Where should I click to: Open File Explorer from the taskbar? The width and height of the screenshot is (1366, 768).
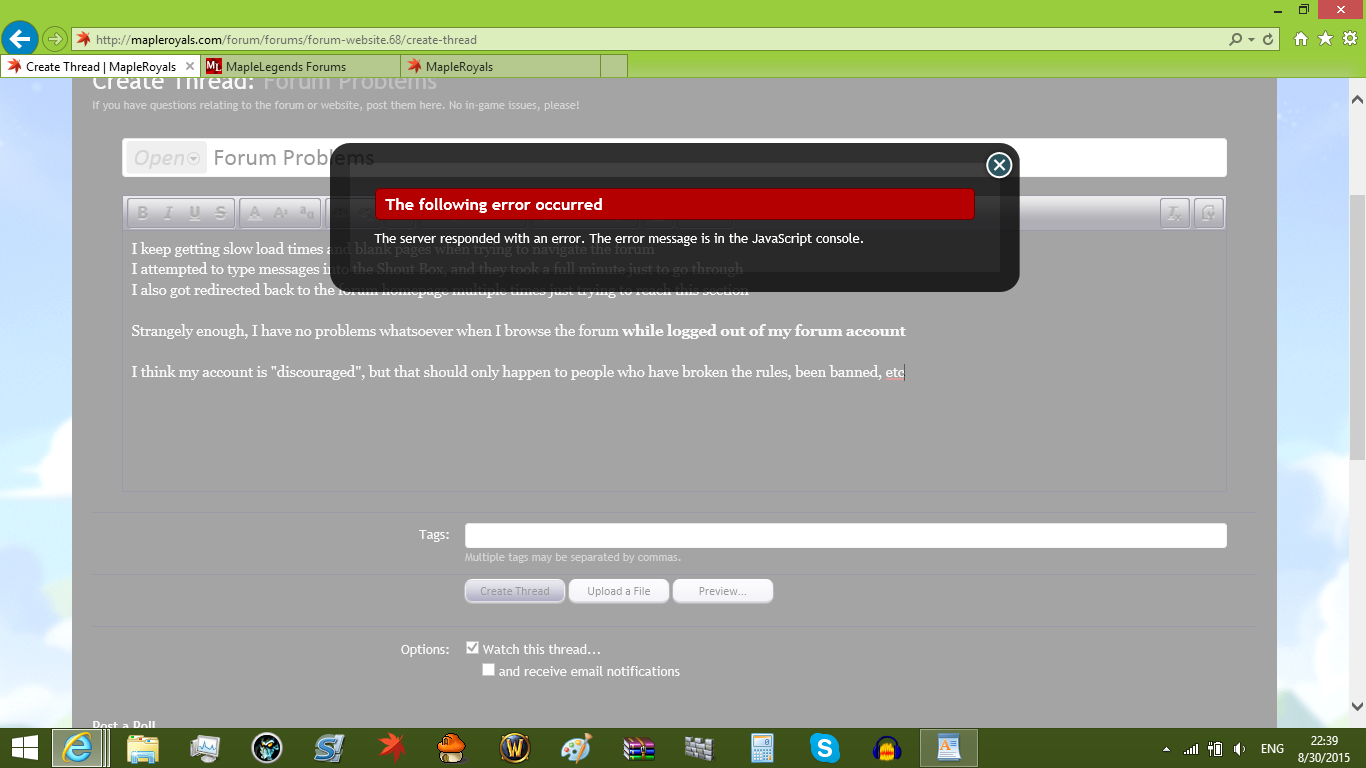tap(143, 748)
